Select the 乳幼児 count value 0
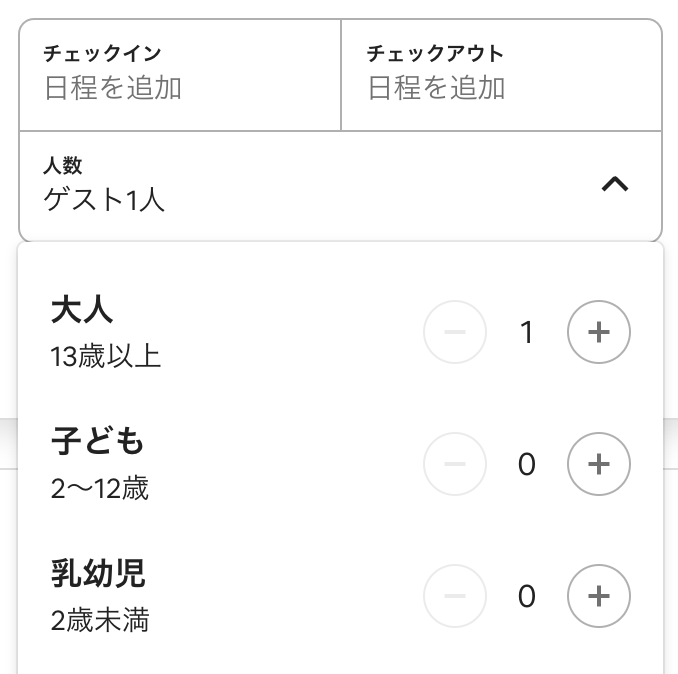The height and width of the screenshot is (674, 678). point(527,596)
